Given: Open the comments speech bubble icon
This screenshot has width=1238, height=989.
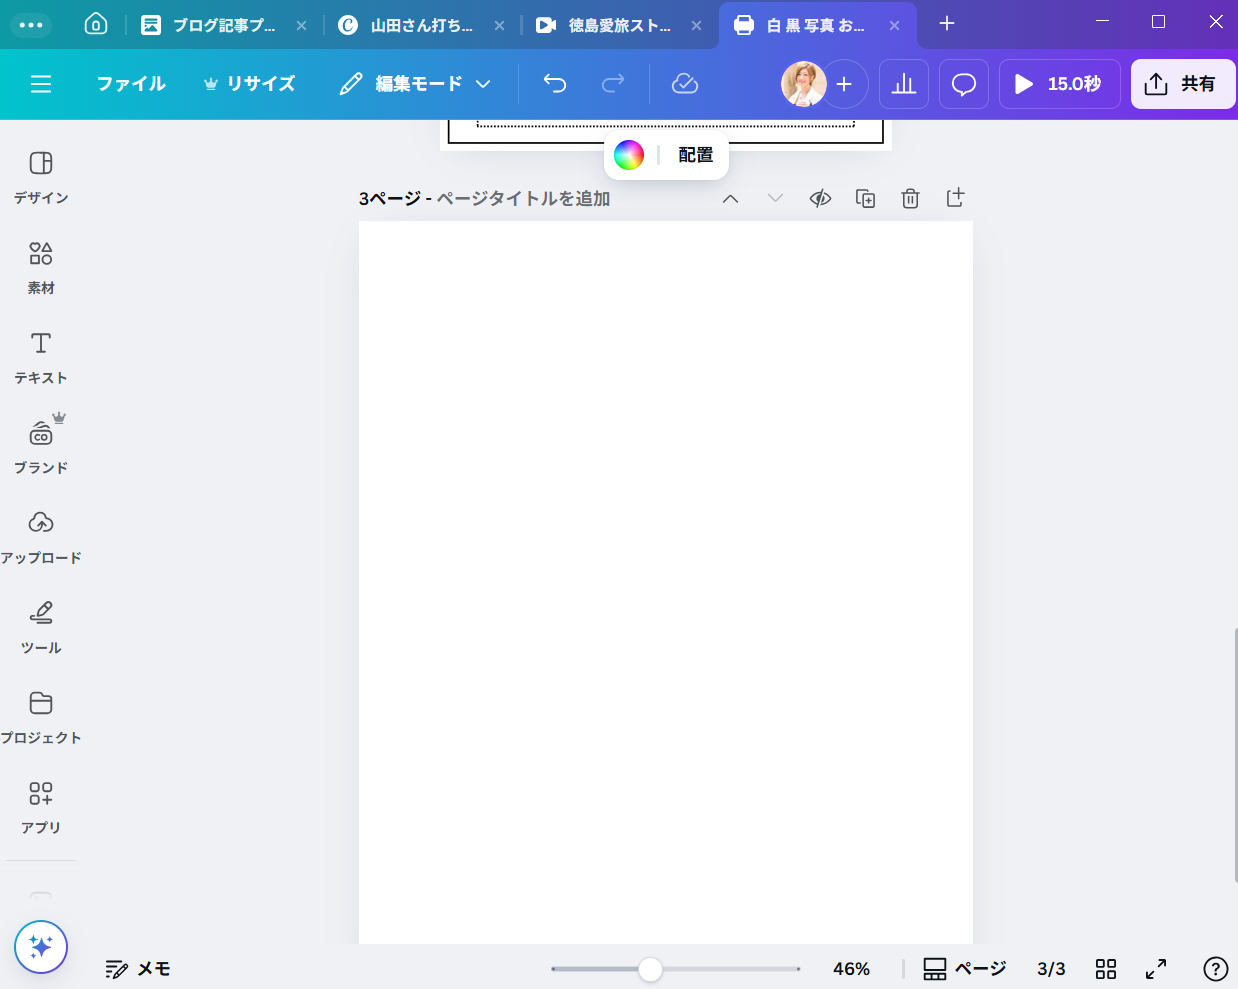Looking at the screenshot, I should click(964, 84).
